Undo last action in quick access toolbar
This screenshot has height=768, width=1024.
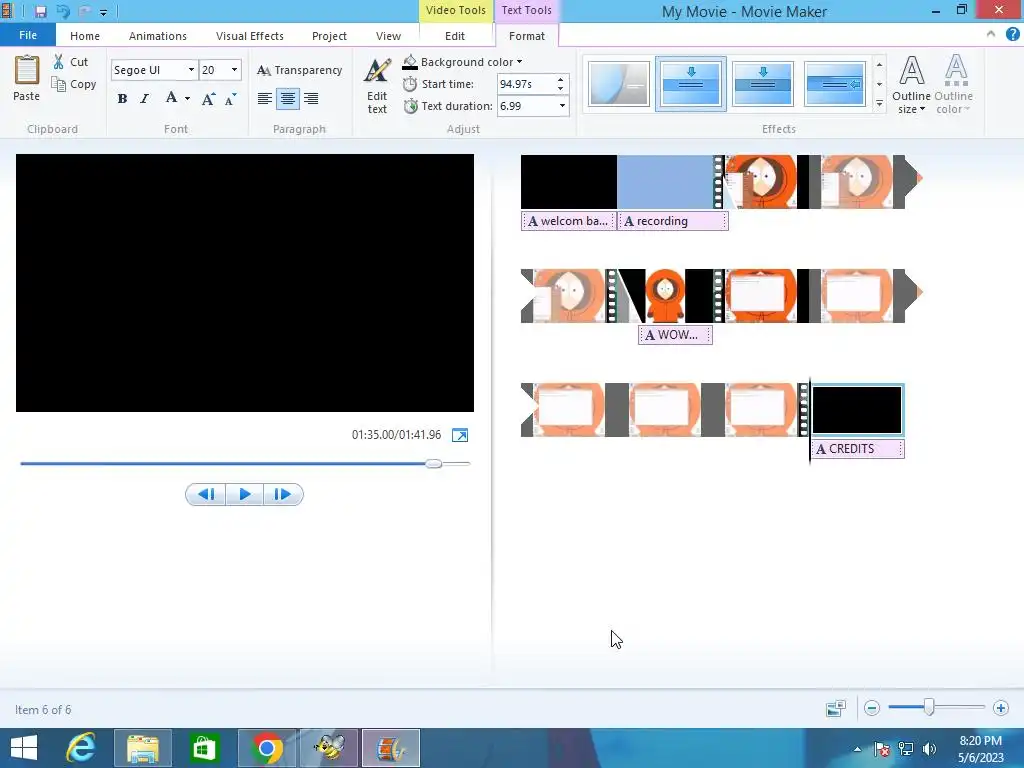(63, 11)
